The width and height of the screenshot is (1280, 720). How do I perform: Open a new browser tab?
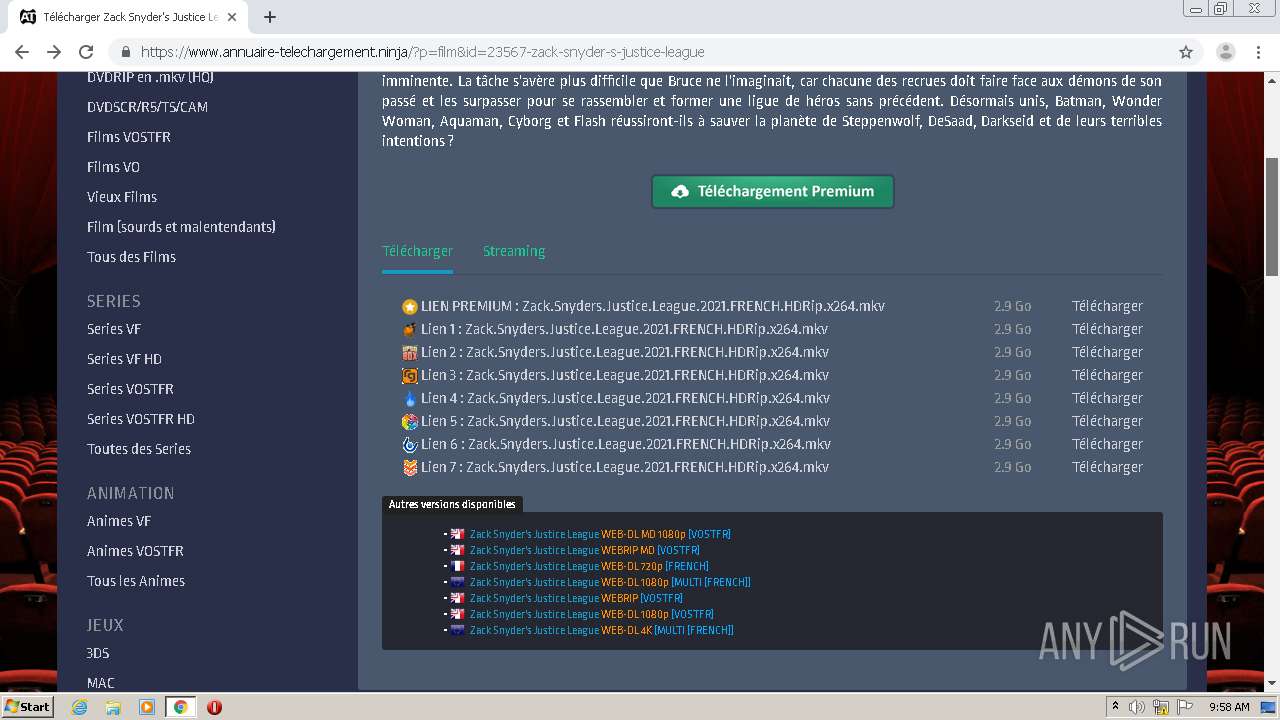(269, 17)
